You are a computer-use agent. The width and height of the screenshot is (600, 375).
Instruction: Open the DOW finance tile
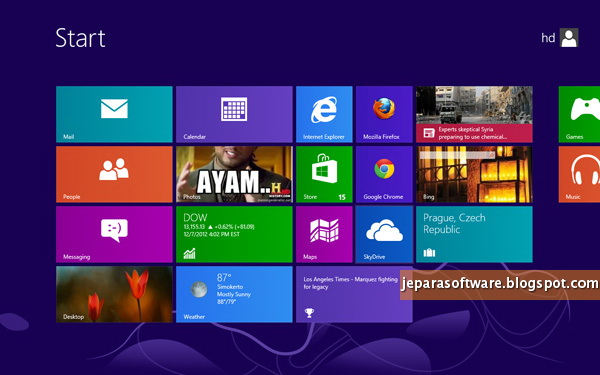(234, 234)
